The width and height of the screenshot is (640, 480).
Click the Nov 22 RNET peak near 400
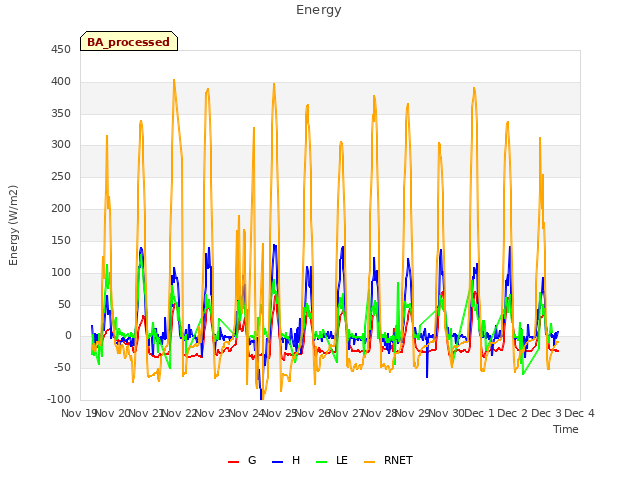pos(174,80)
